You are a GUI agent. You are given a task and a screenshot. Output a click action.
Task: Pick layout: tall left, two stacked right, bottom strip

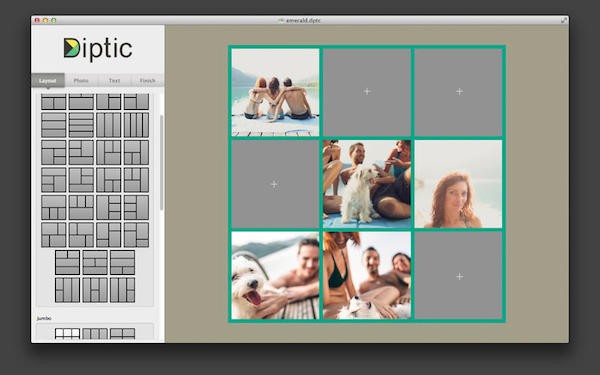(x=81, y=180)
